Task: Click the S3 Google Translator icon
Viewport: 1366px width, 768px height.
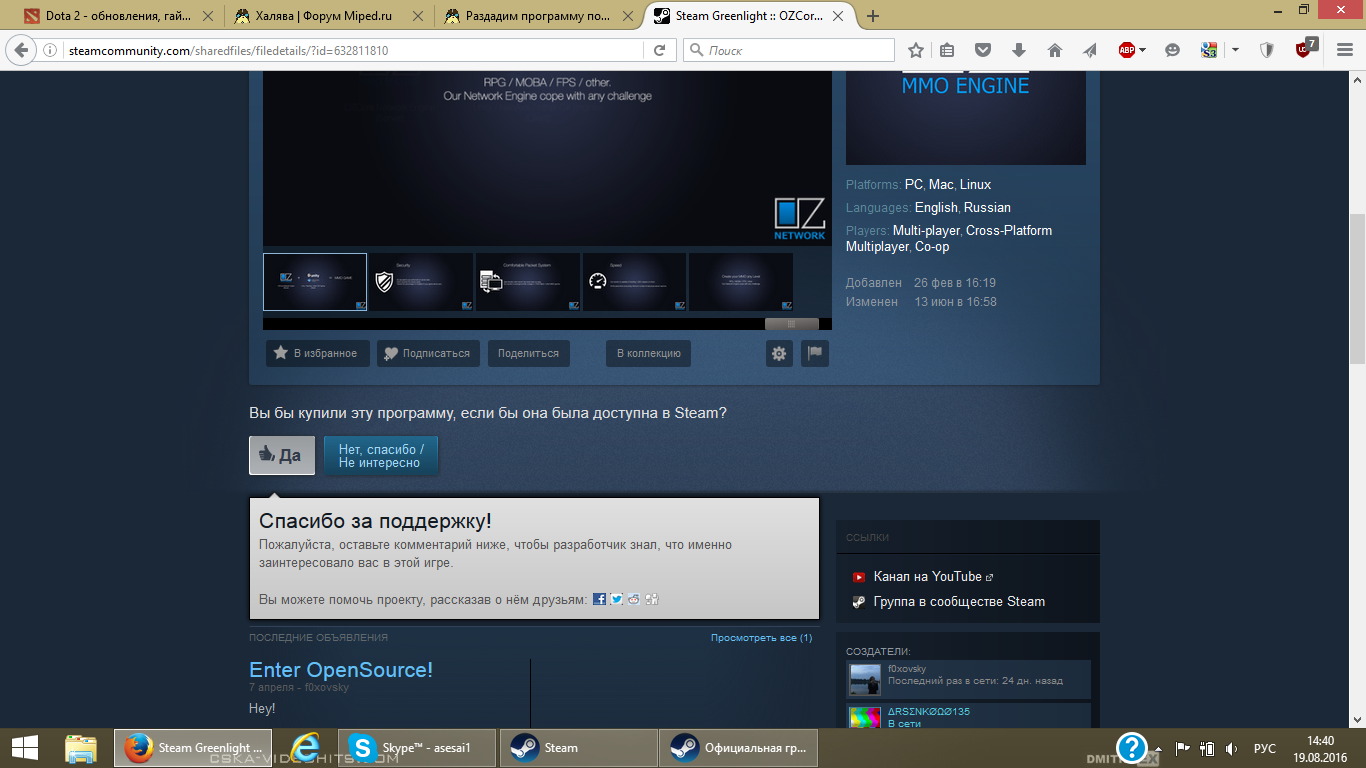Action: pos(1209,50)
